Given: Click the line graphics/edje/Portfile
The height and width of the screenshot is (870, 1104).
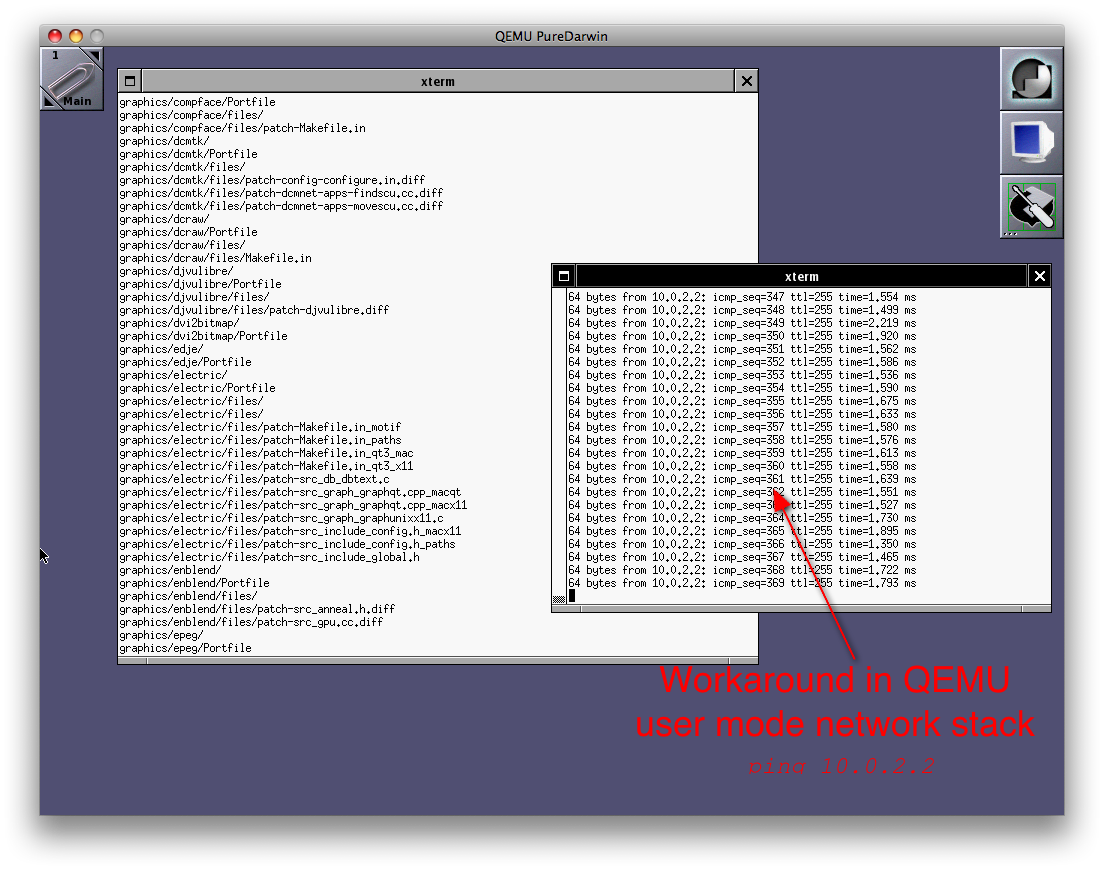Looking at the screenshot, I should point(185,362).
